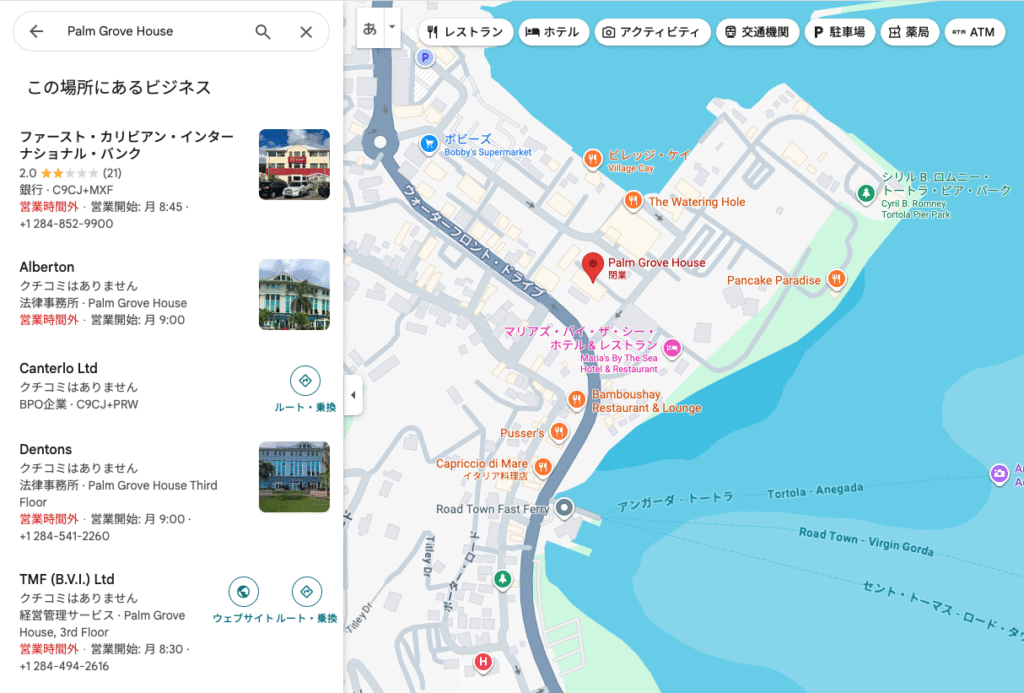
Task: Click the search magnifier icon
Action: [x=262, y=32]
